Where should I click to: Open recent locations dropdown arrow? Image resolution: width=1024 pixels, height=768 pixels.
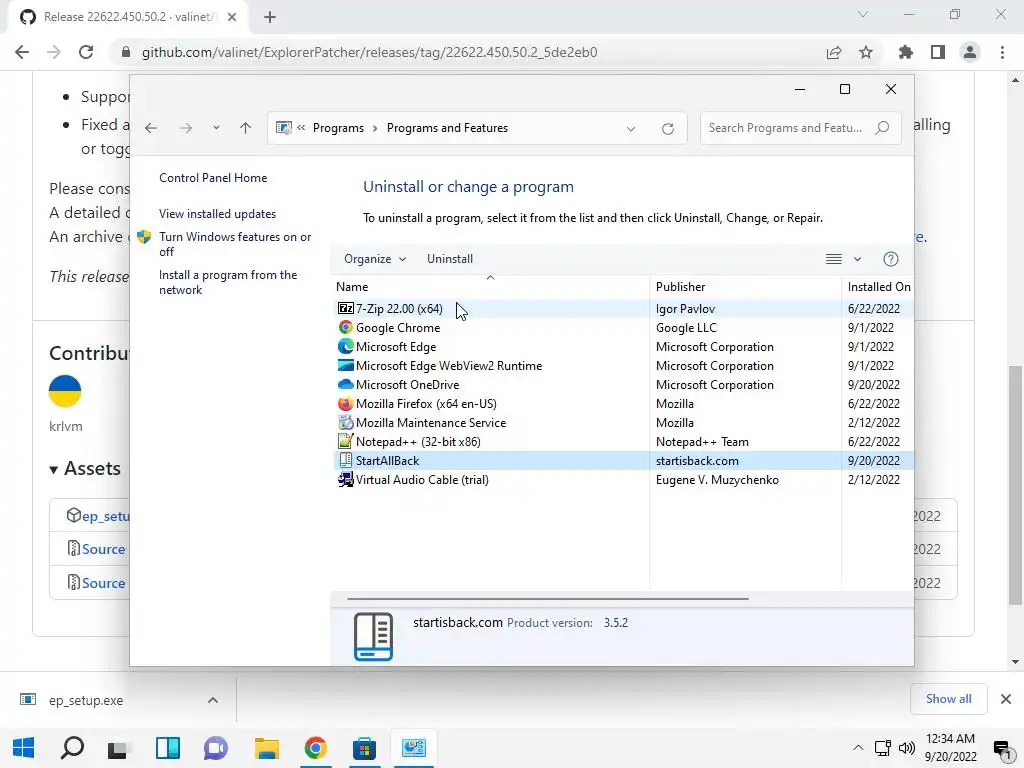(216, 128)
